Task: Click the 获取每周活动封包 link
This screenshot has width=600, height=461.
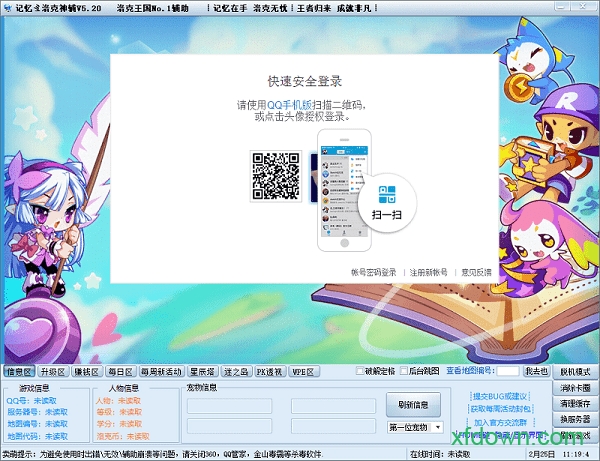Action: (x=501, y=409)
